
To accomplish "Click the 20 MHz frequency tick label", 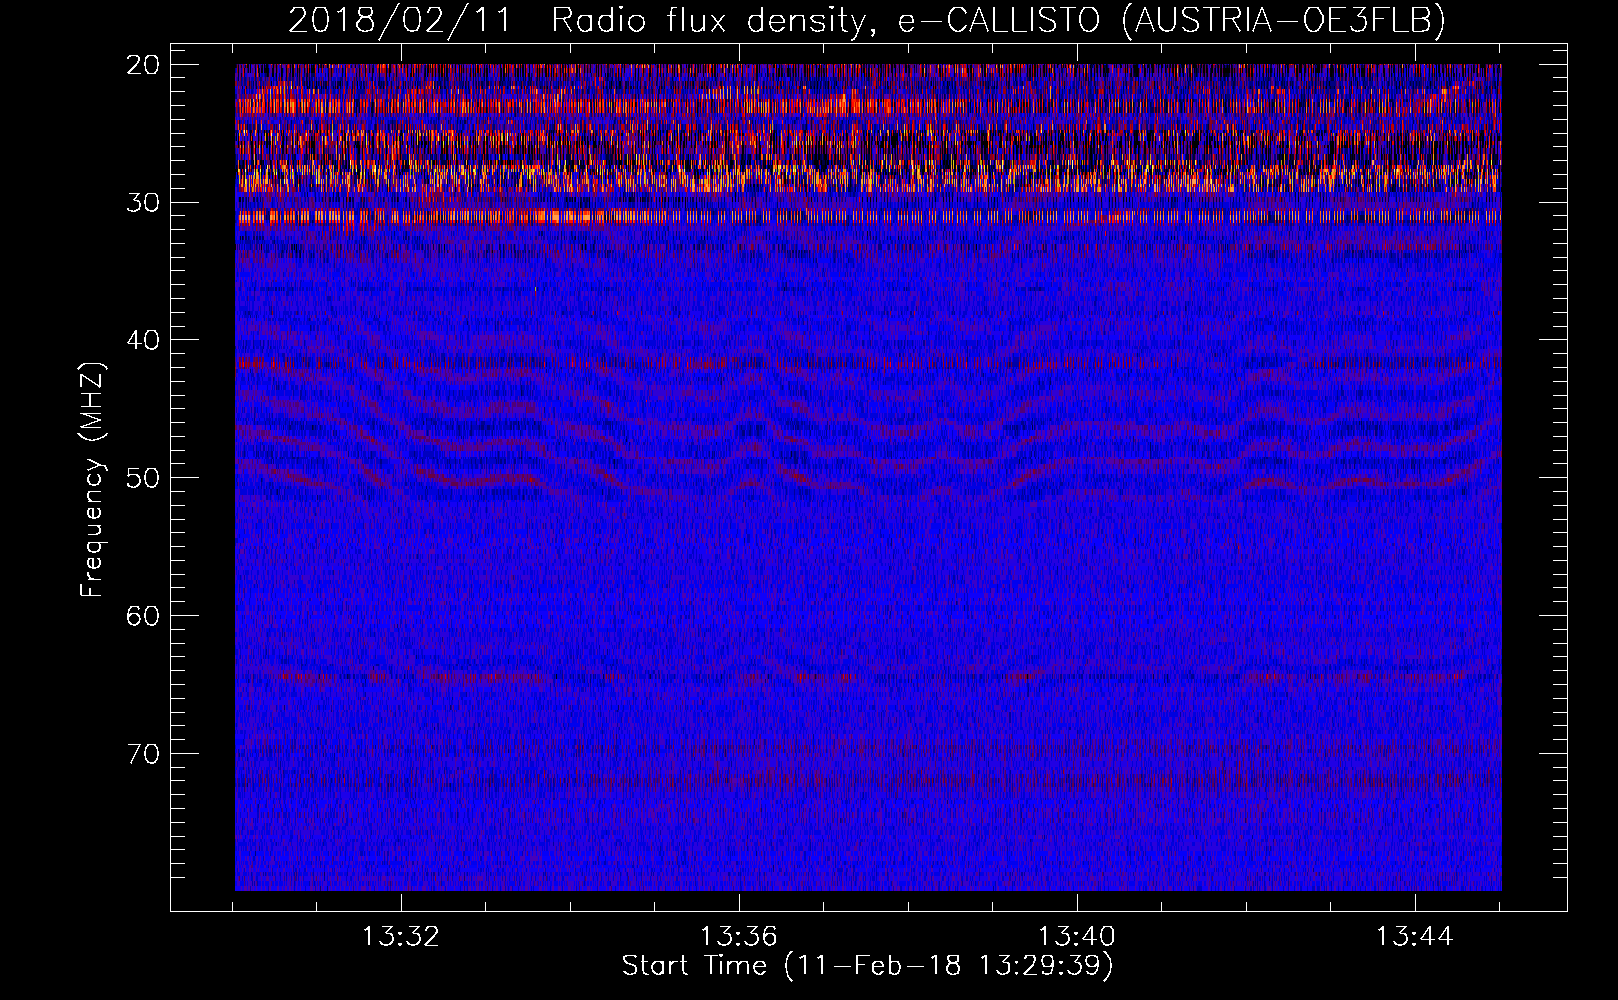I will [x=144, y=65].
